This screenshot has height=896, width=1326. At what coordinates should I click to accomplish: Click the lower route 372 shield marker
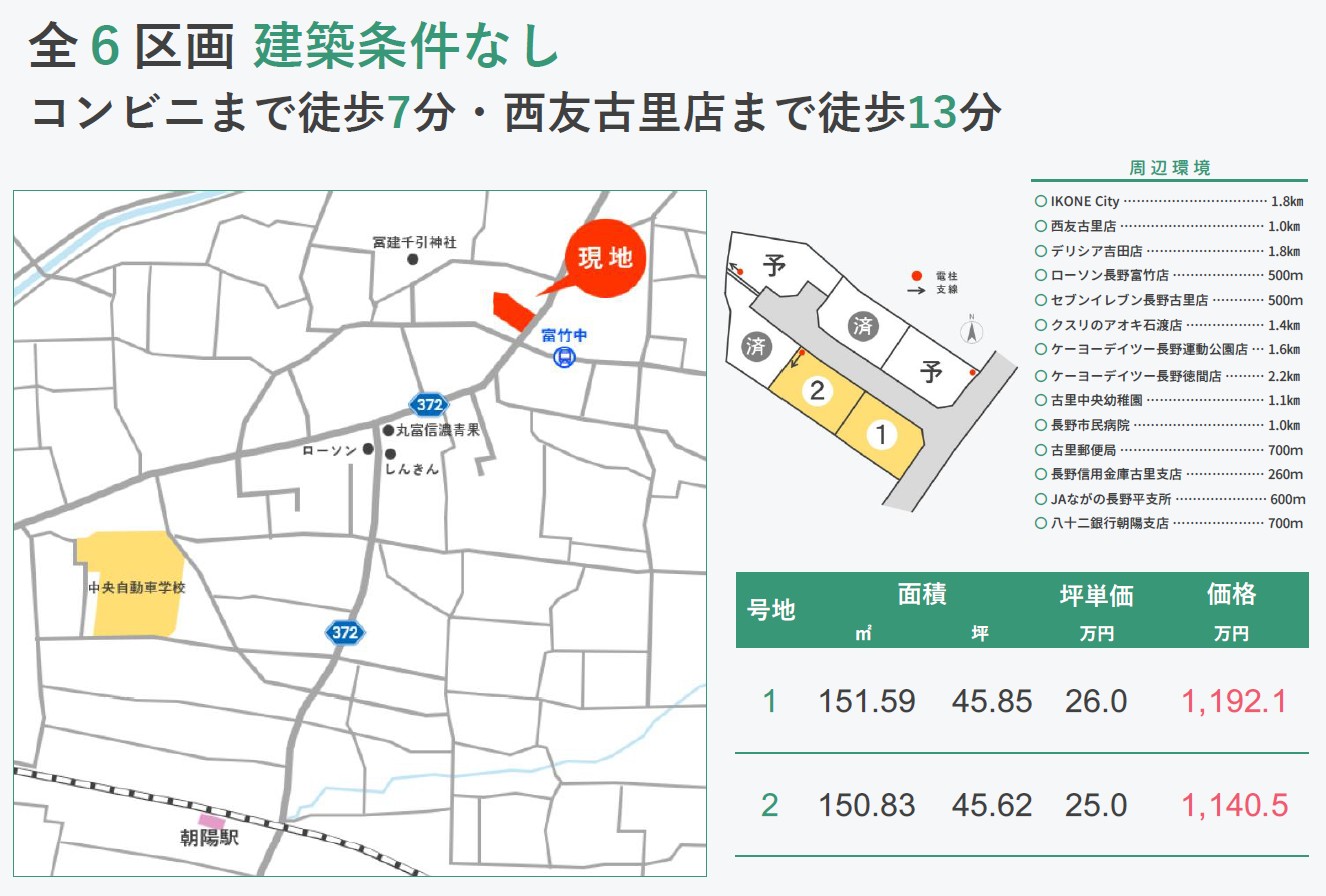pos(345,632)
